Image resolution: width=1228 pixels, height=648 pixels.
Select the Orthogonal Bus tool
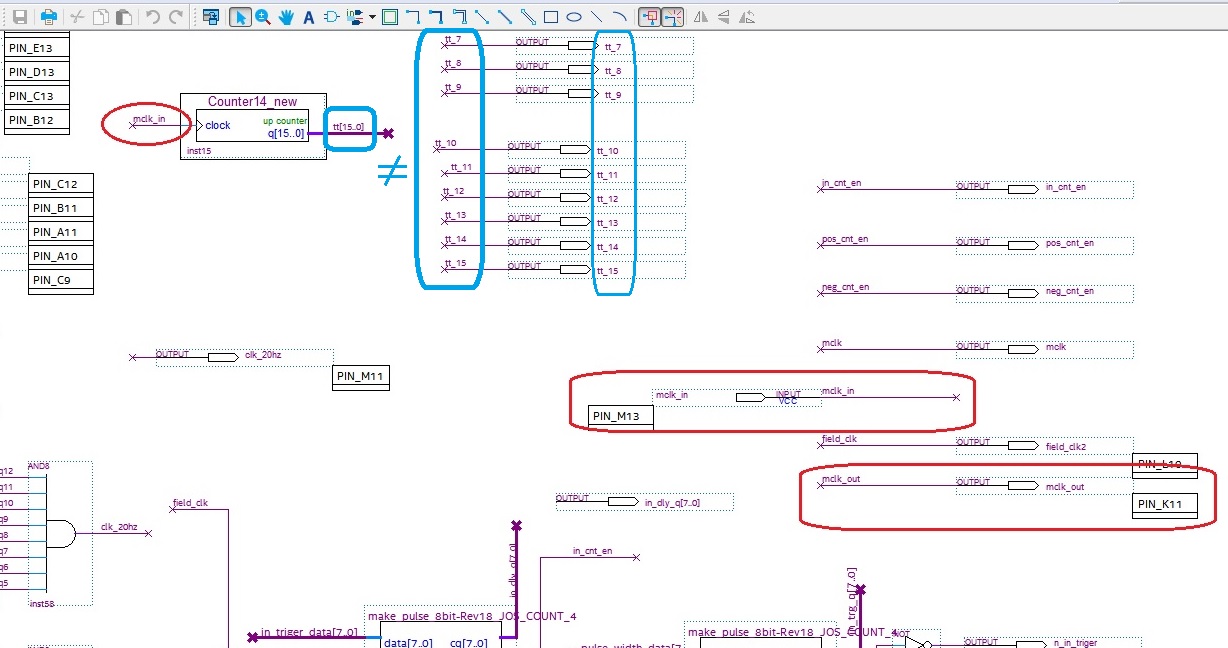[x=436, y=17]
